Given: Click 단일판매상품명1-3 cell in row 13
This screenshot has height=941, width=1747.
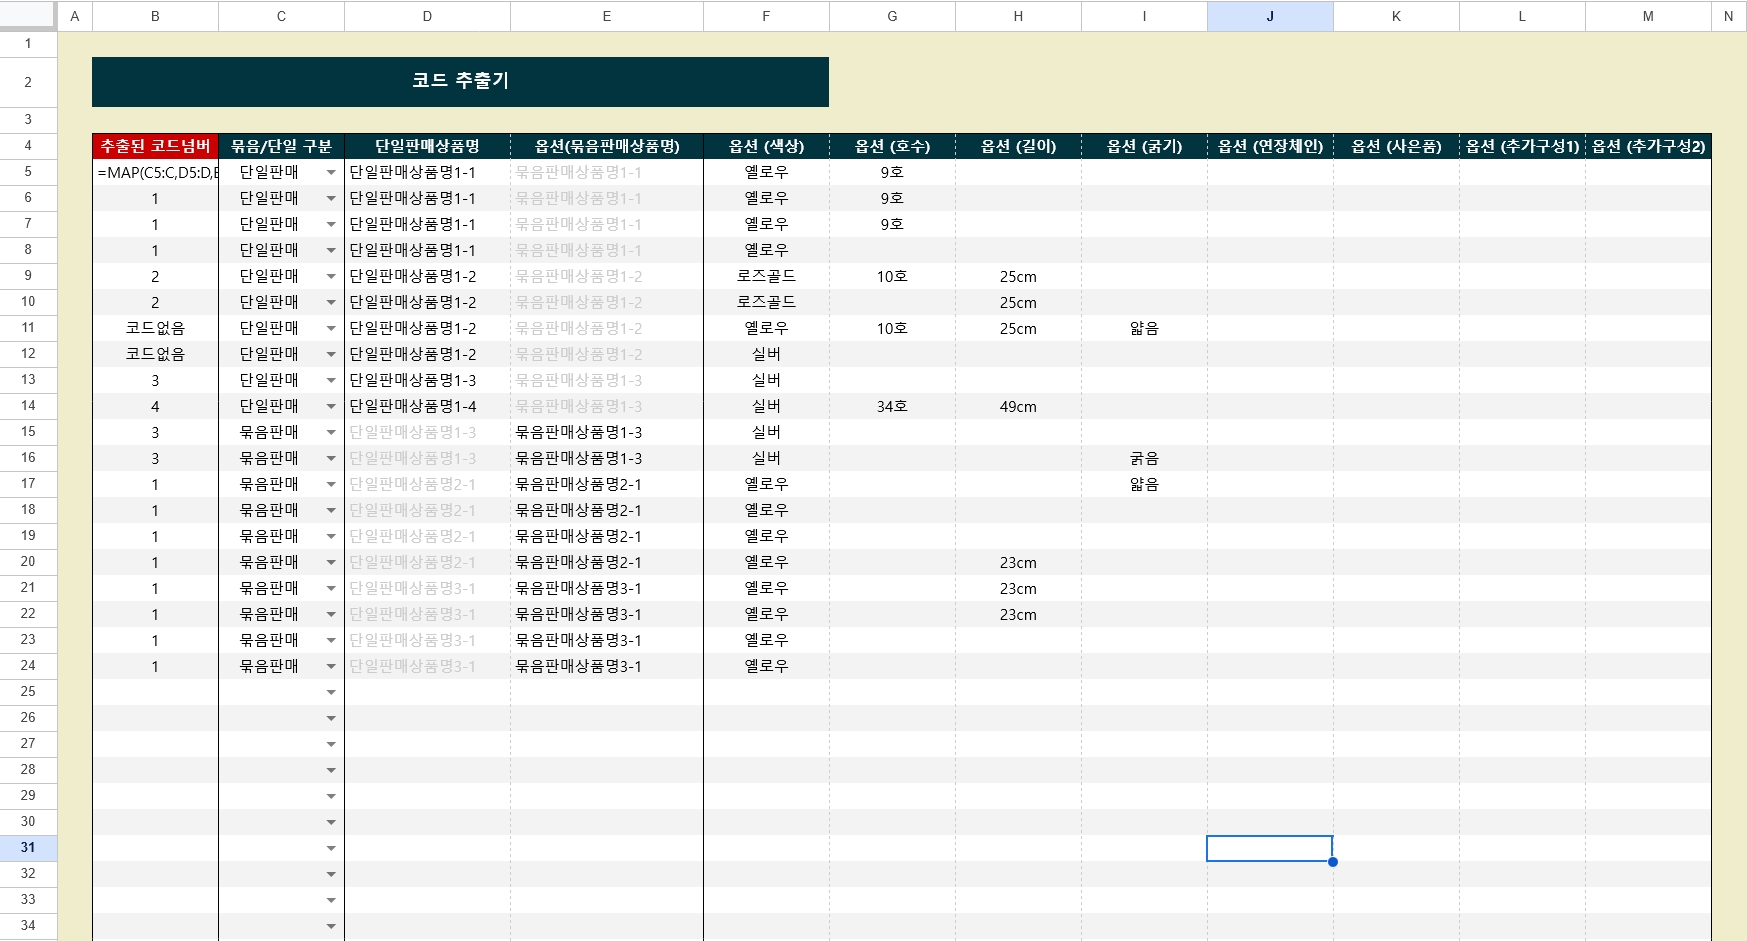Looking at the screenshot, I should pyautogui.click(x=427, y=380).
